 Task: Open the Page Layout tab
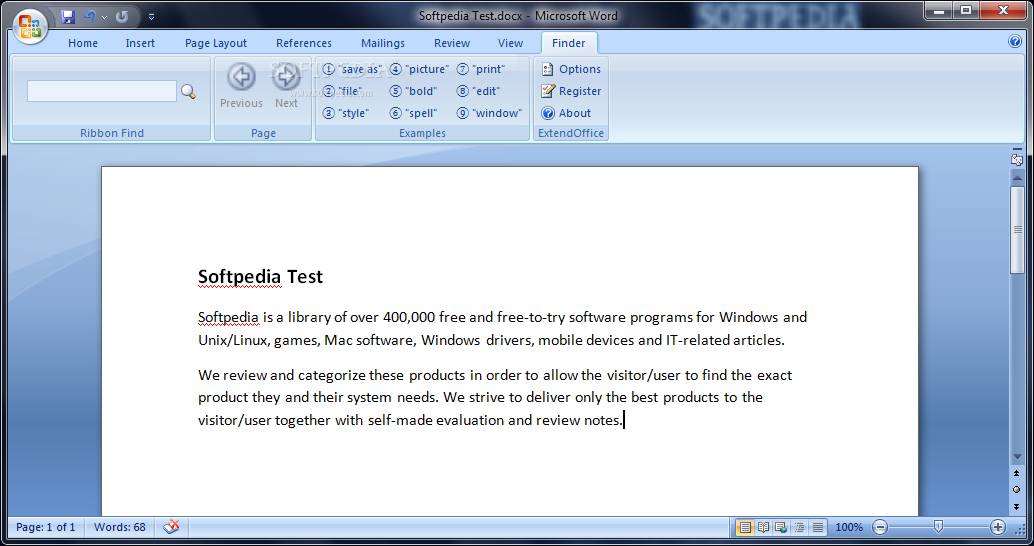pyautogui.click(x=216, y=43)
